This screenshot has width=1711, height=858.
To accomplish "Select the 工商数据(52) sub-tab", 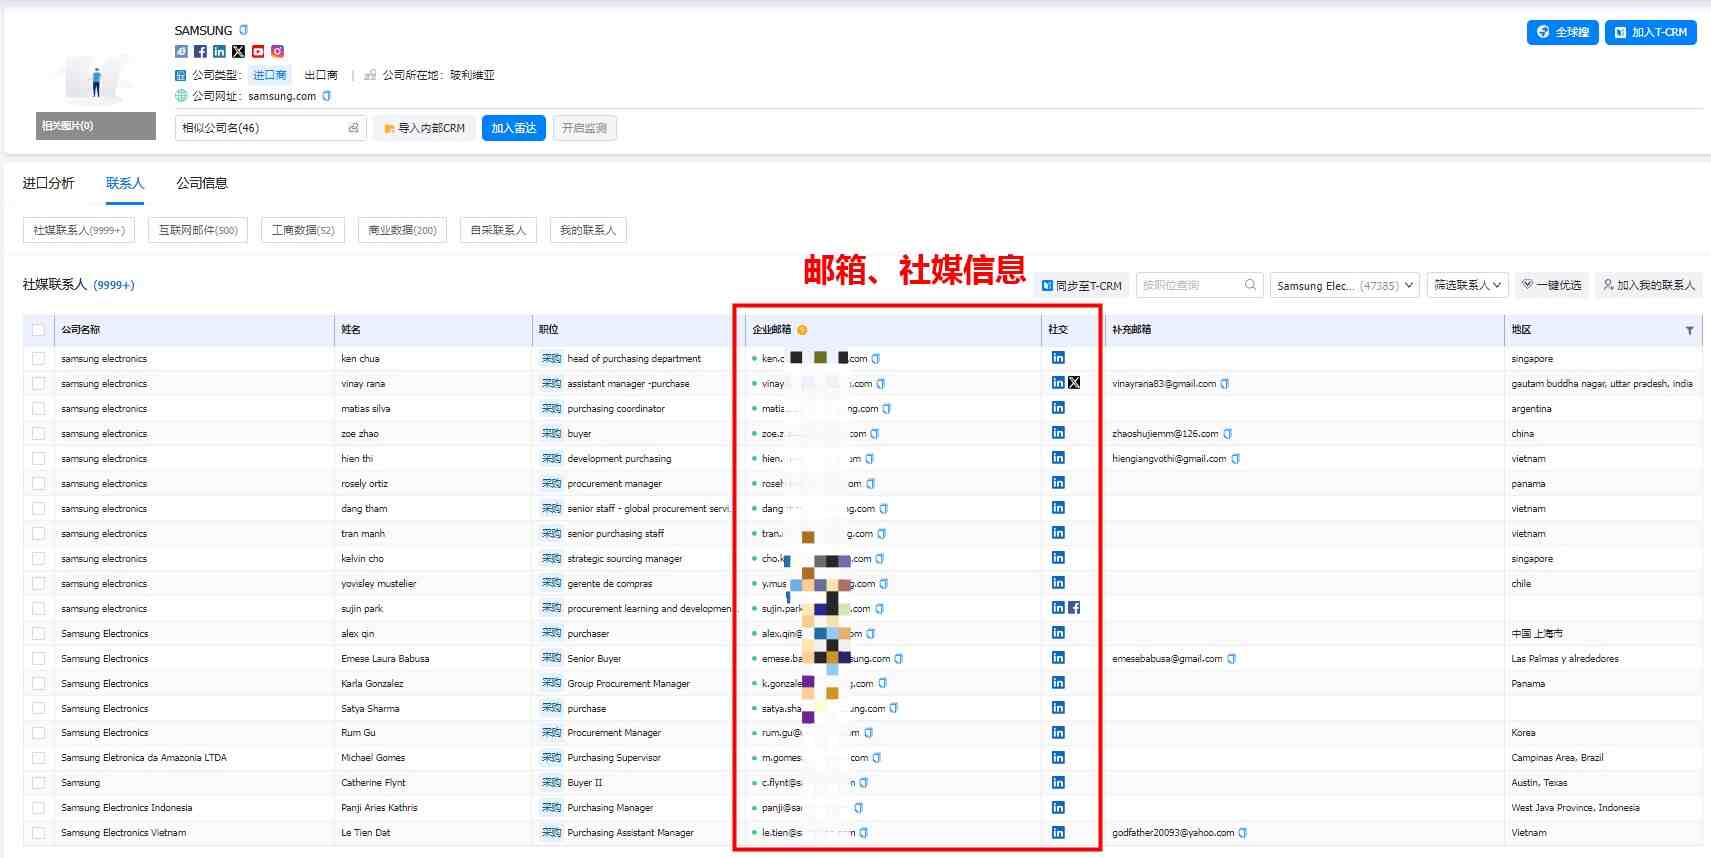I will [303, 230].
